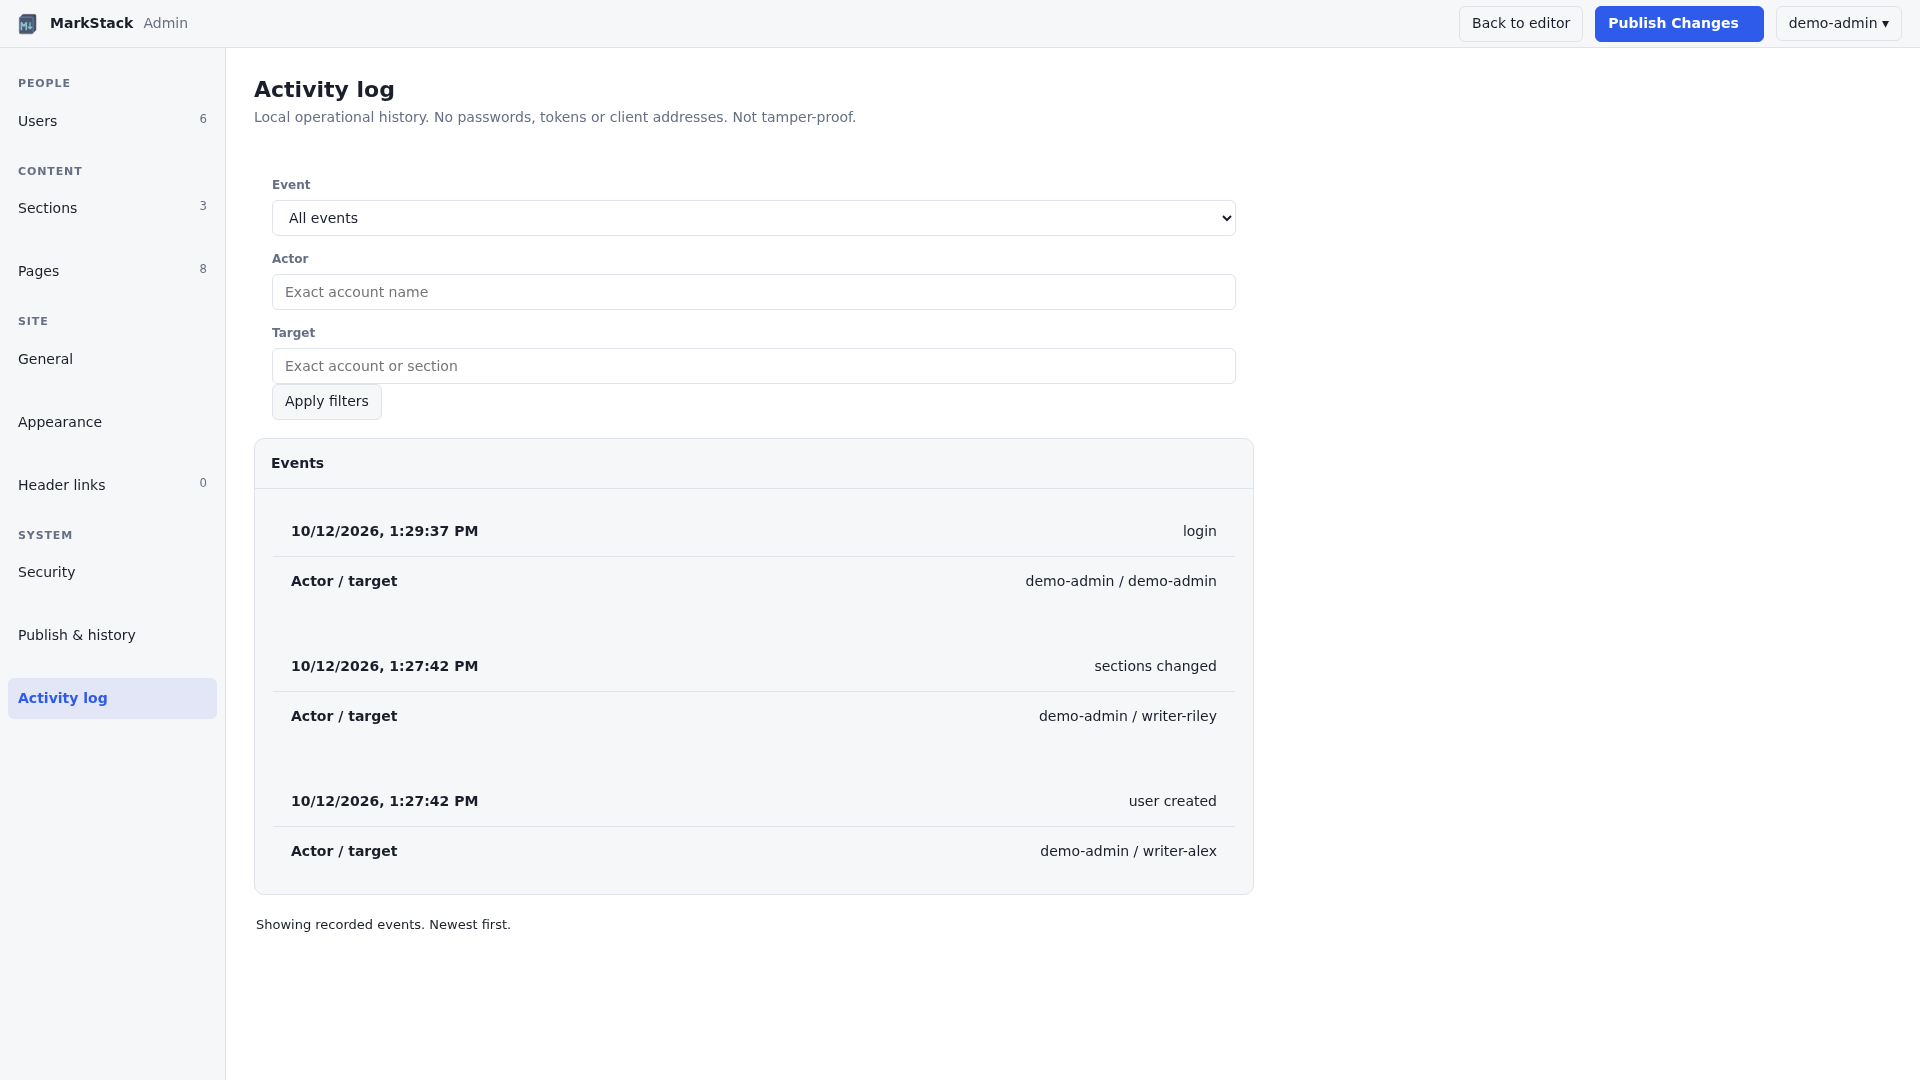1920x1080 pixels.
Task: Select Activity log in sidebar
Action: (112, 698)
